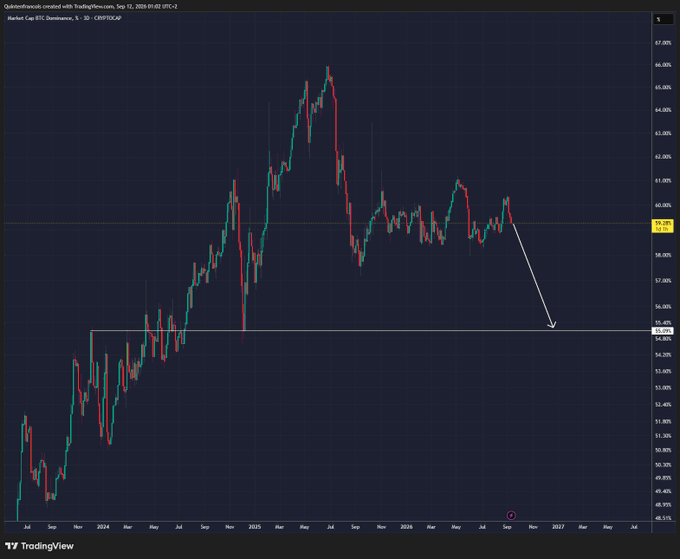
Task: Click the 63.00% price axis label
Action: [663, 134]
